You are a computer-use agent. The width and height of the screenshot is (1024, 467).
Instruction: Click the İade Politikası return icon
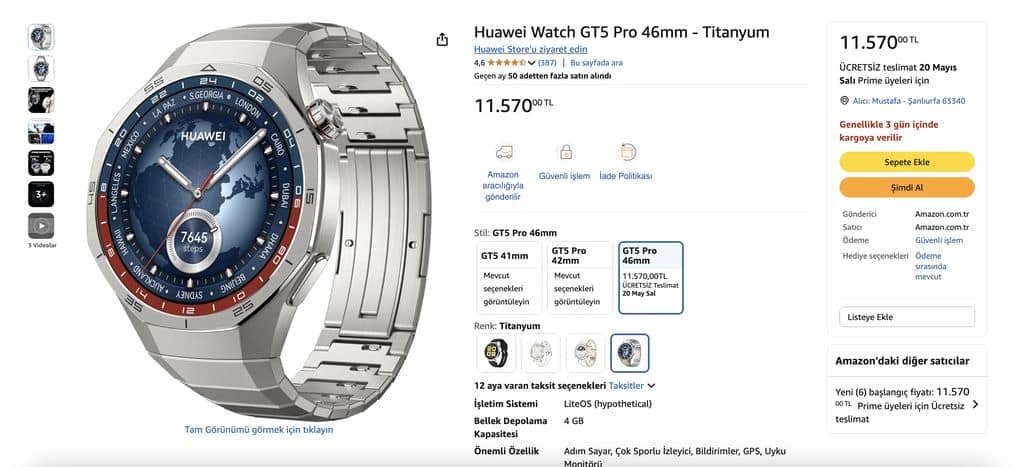point(627,152)
